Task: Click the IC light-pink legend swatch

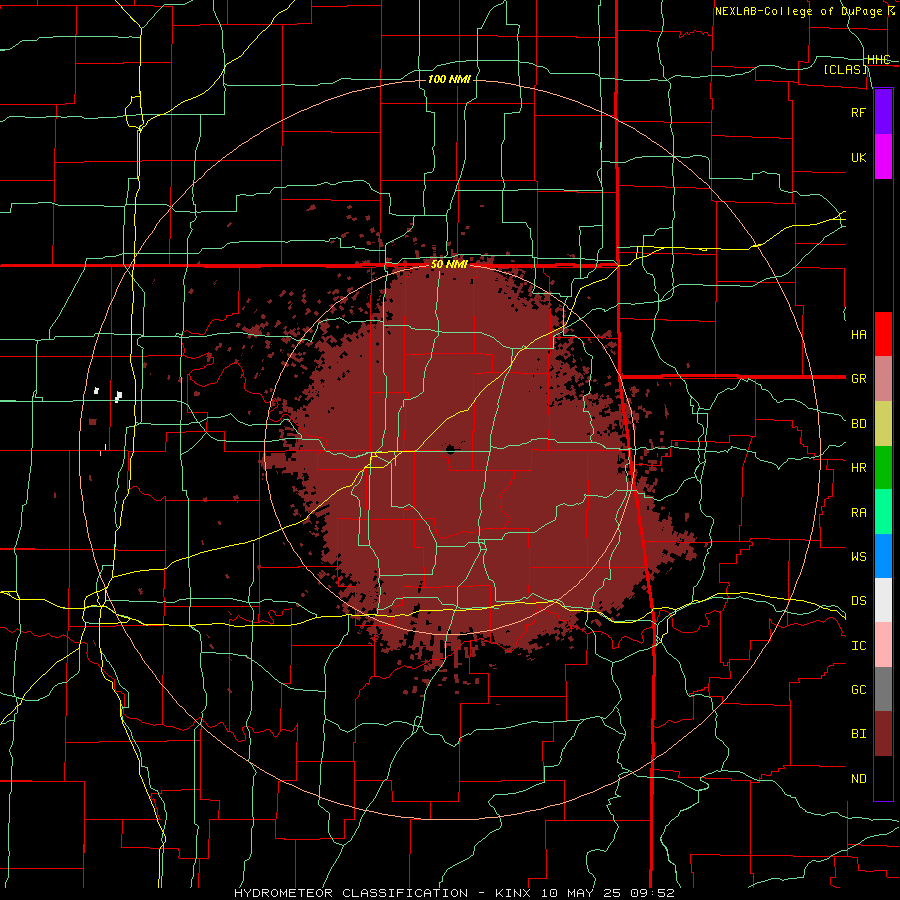Action: click(x=883, y=645)
